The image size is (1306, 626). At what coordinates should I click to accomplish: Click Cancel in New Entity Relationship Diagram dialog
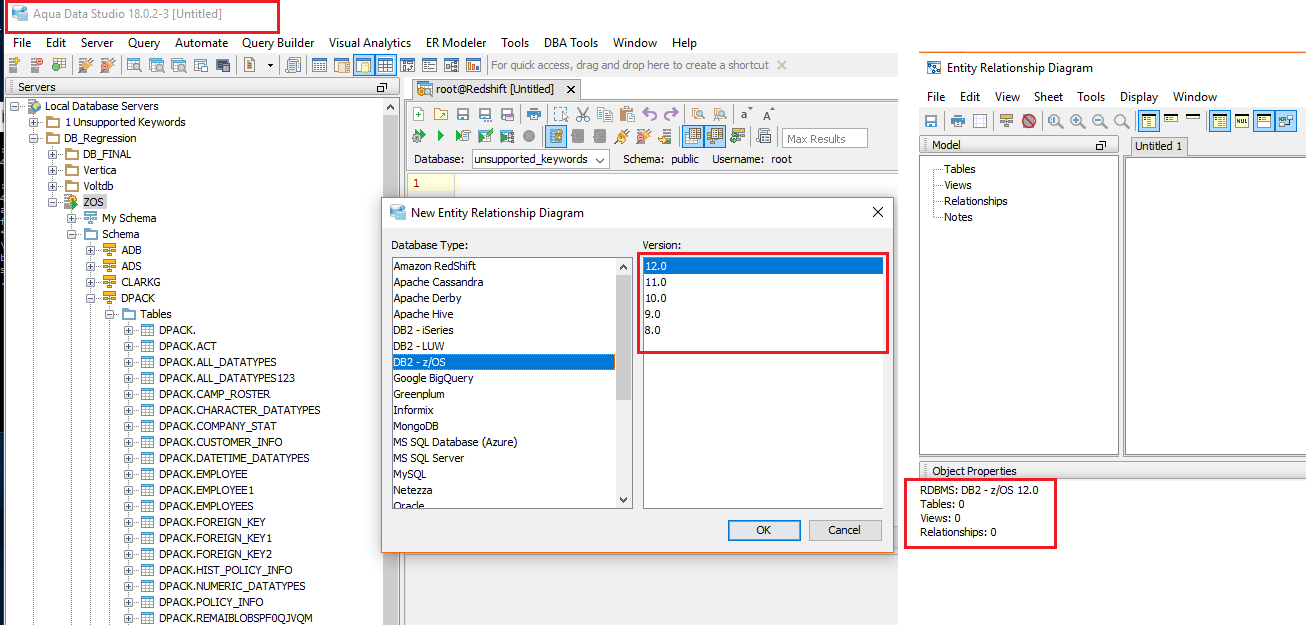pos(845,530)
